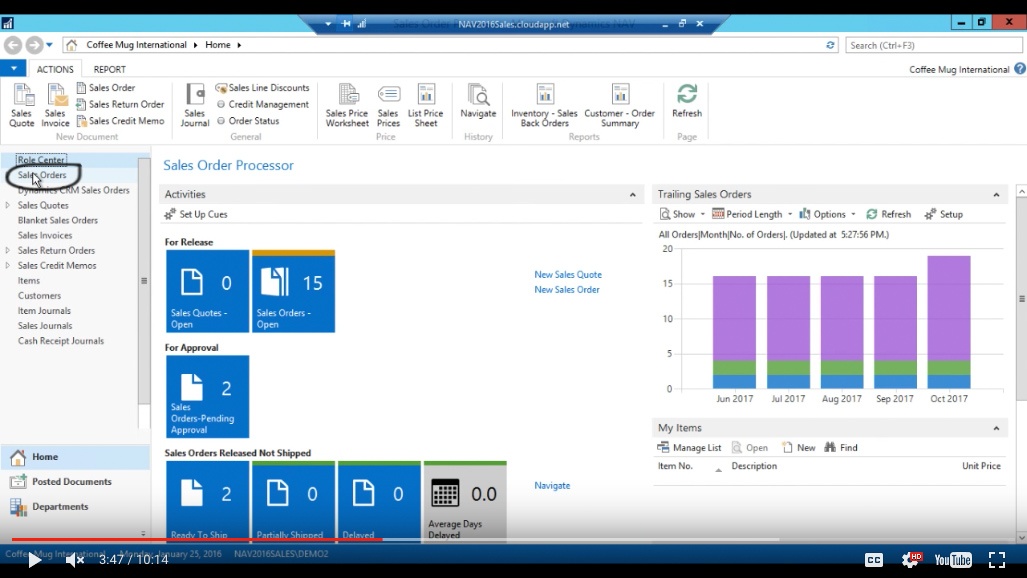Unmute the video volume
Viewport: 1027px width, 578px height.
tap(75, 560)
